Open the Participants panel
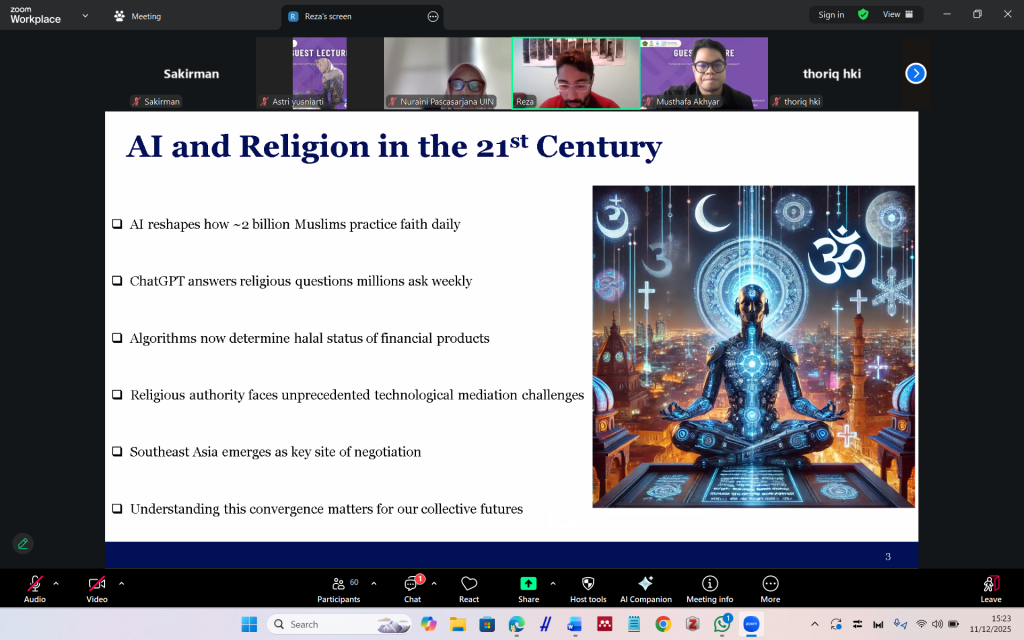 338,588
